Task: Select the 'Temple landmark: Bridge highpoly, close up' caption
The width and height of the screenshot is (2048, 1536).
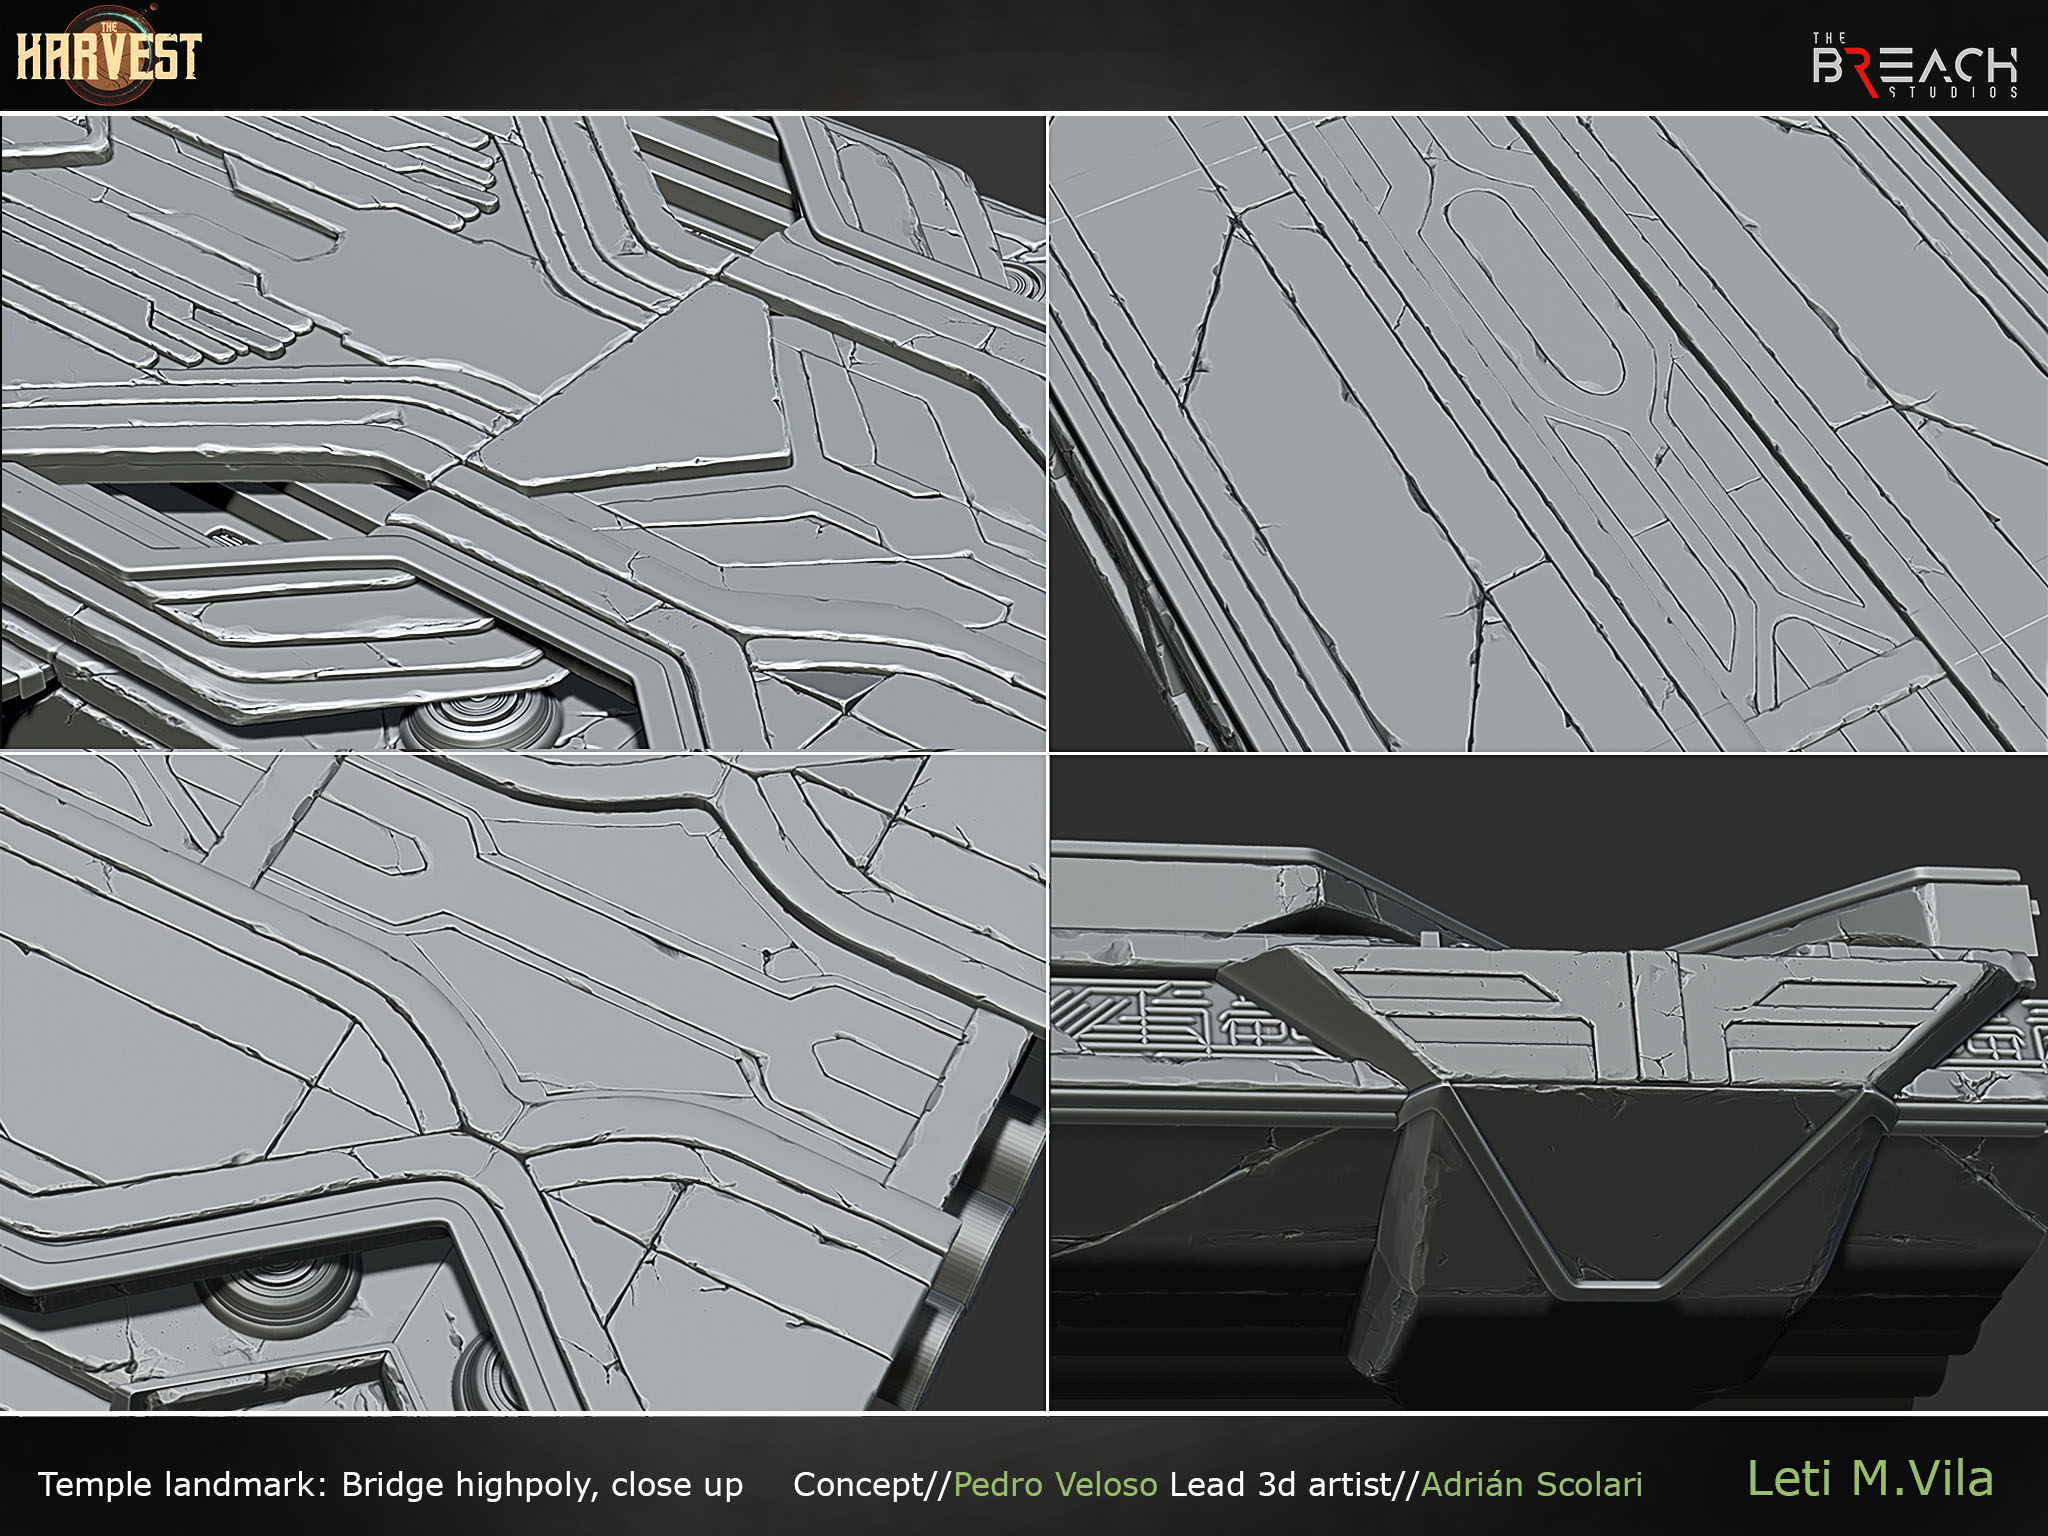Action: pyautogui.click(x=391, y=1485)
